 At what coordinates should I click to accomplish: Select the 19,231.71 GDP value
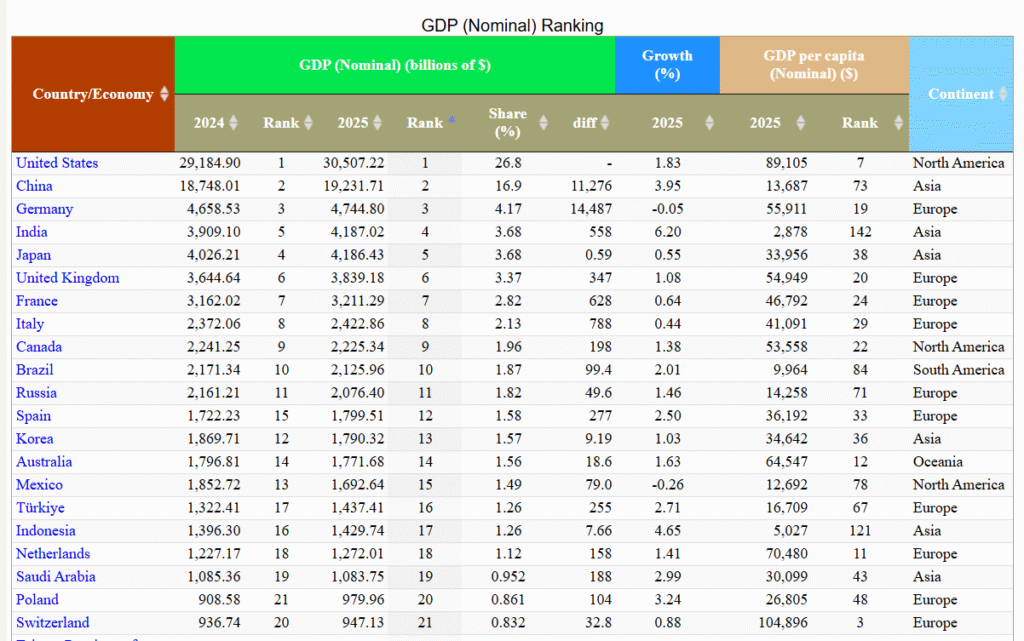coord(353,186)
